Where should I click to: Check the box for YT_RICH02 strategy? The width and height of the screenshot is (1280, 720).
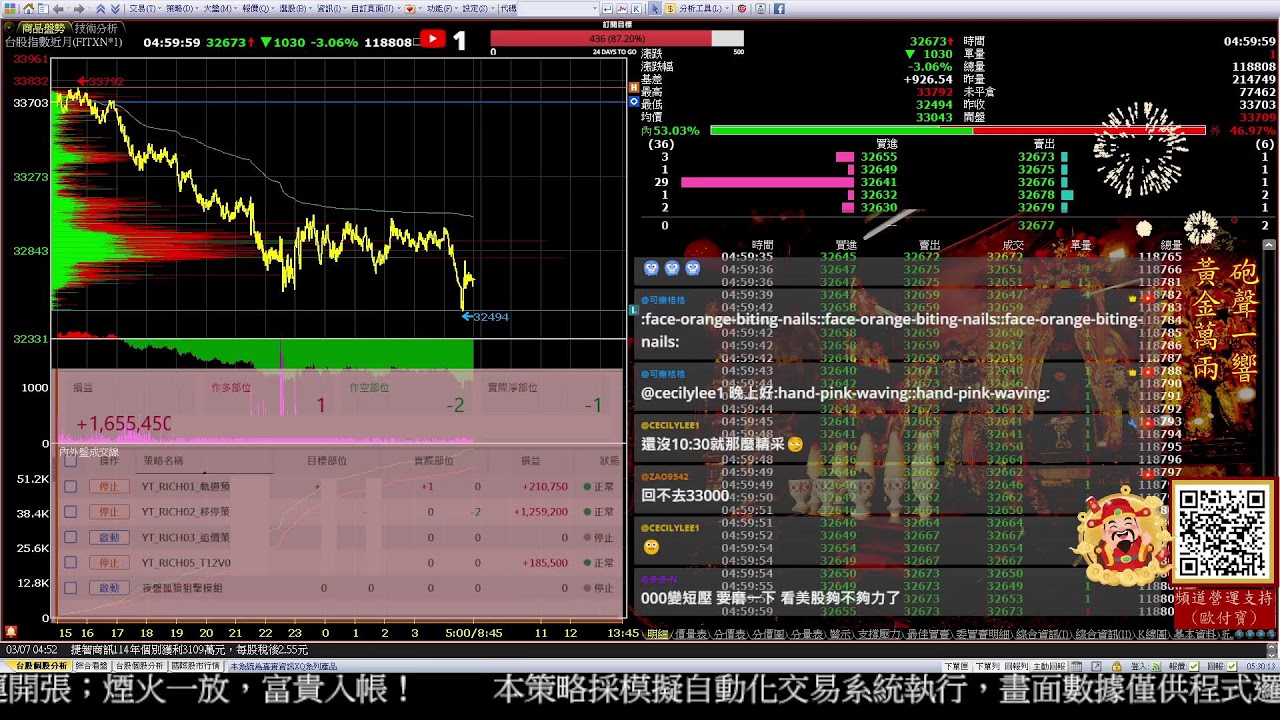tap(70, 512)
